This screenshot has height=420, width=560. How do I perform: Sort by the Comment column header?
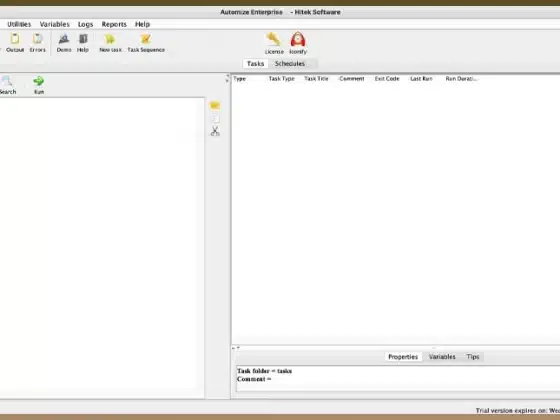click(x=351, y=79)
